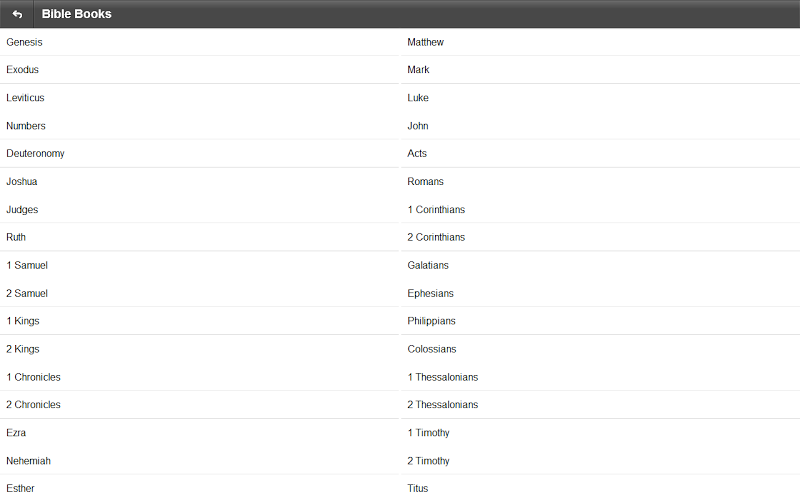
Task: Open the book of Joshua
Action: (22, 182)
